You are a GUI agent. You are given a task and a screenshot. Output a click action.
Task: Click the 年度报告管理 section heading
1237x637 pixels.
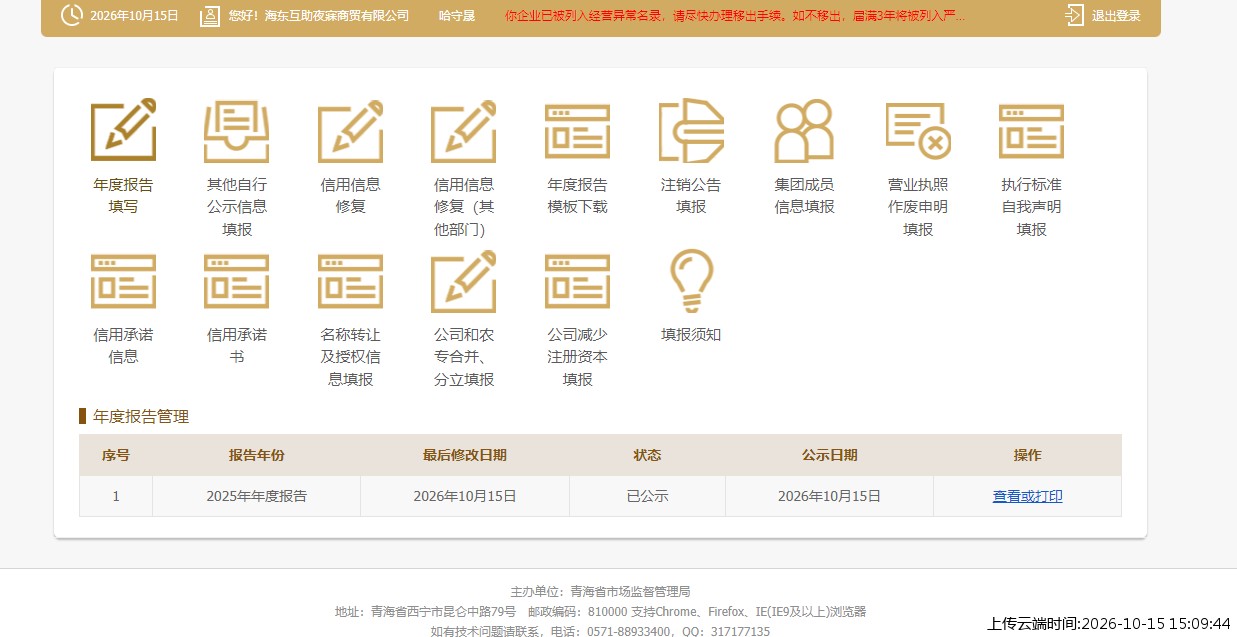tap(141, 416)
